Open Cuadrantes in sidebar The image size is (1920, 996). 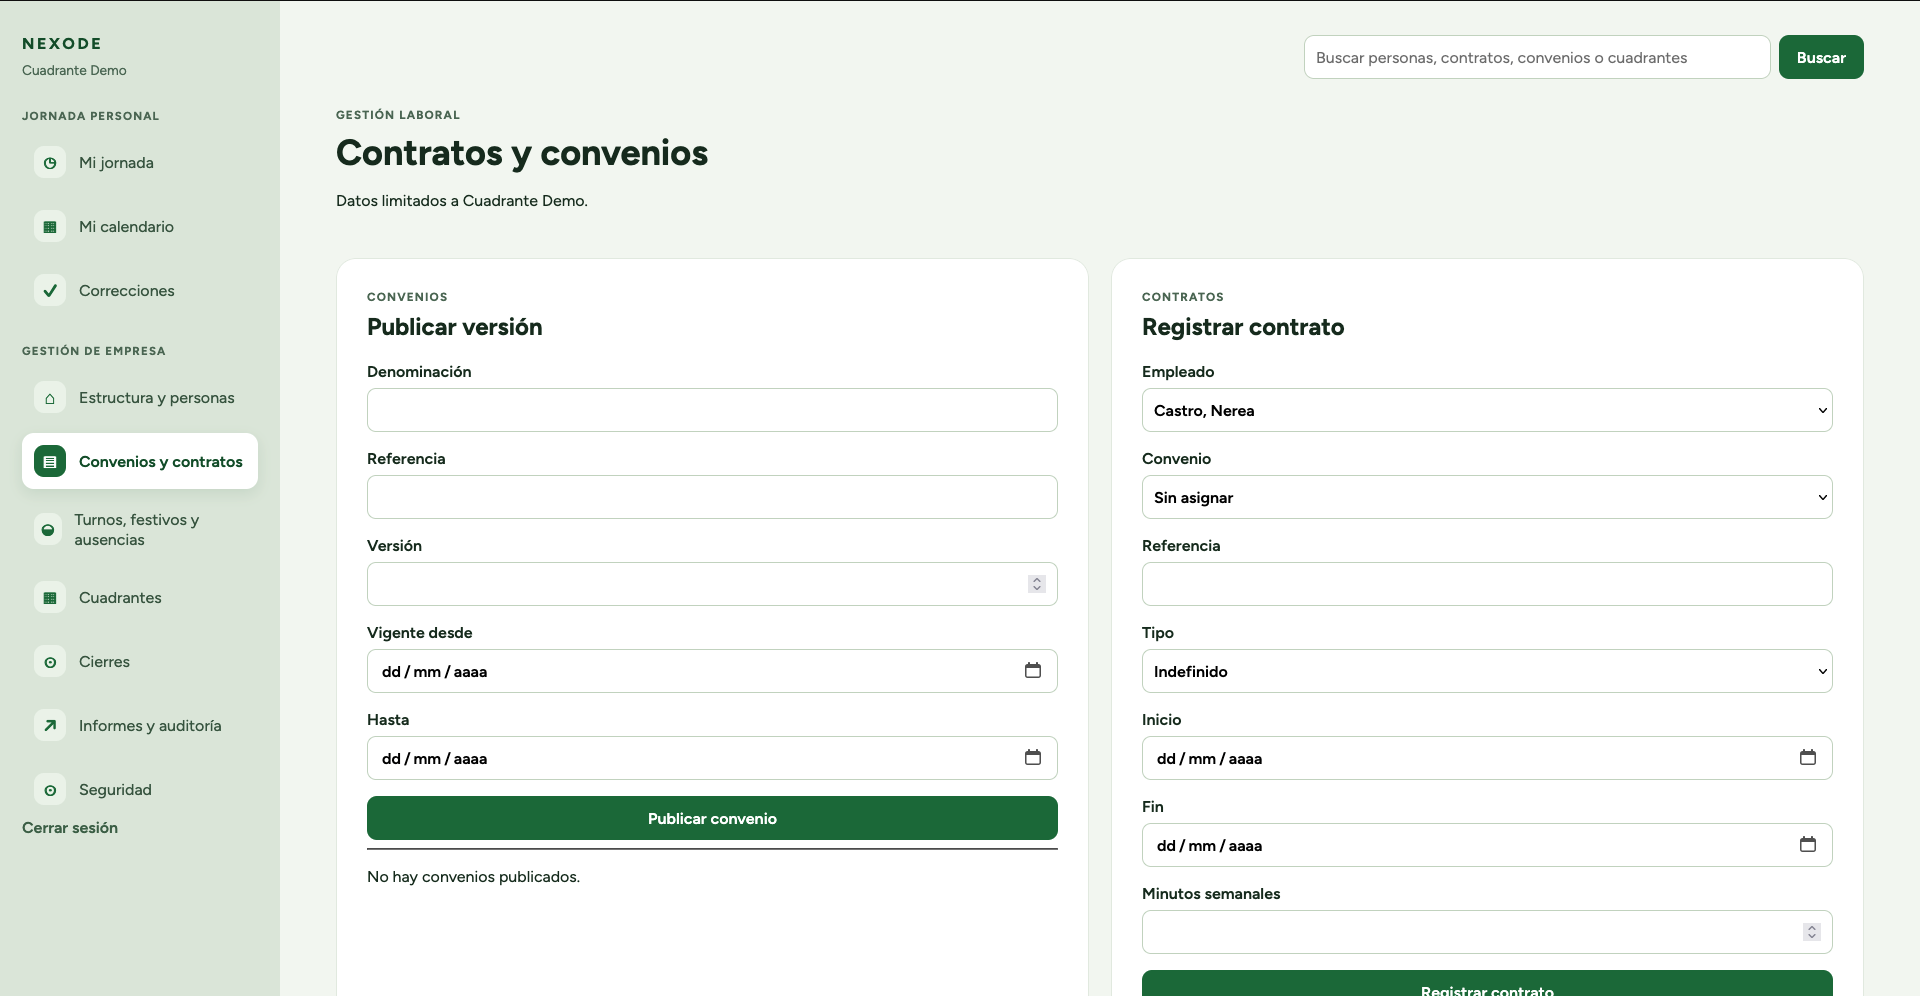click(140, 597)
